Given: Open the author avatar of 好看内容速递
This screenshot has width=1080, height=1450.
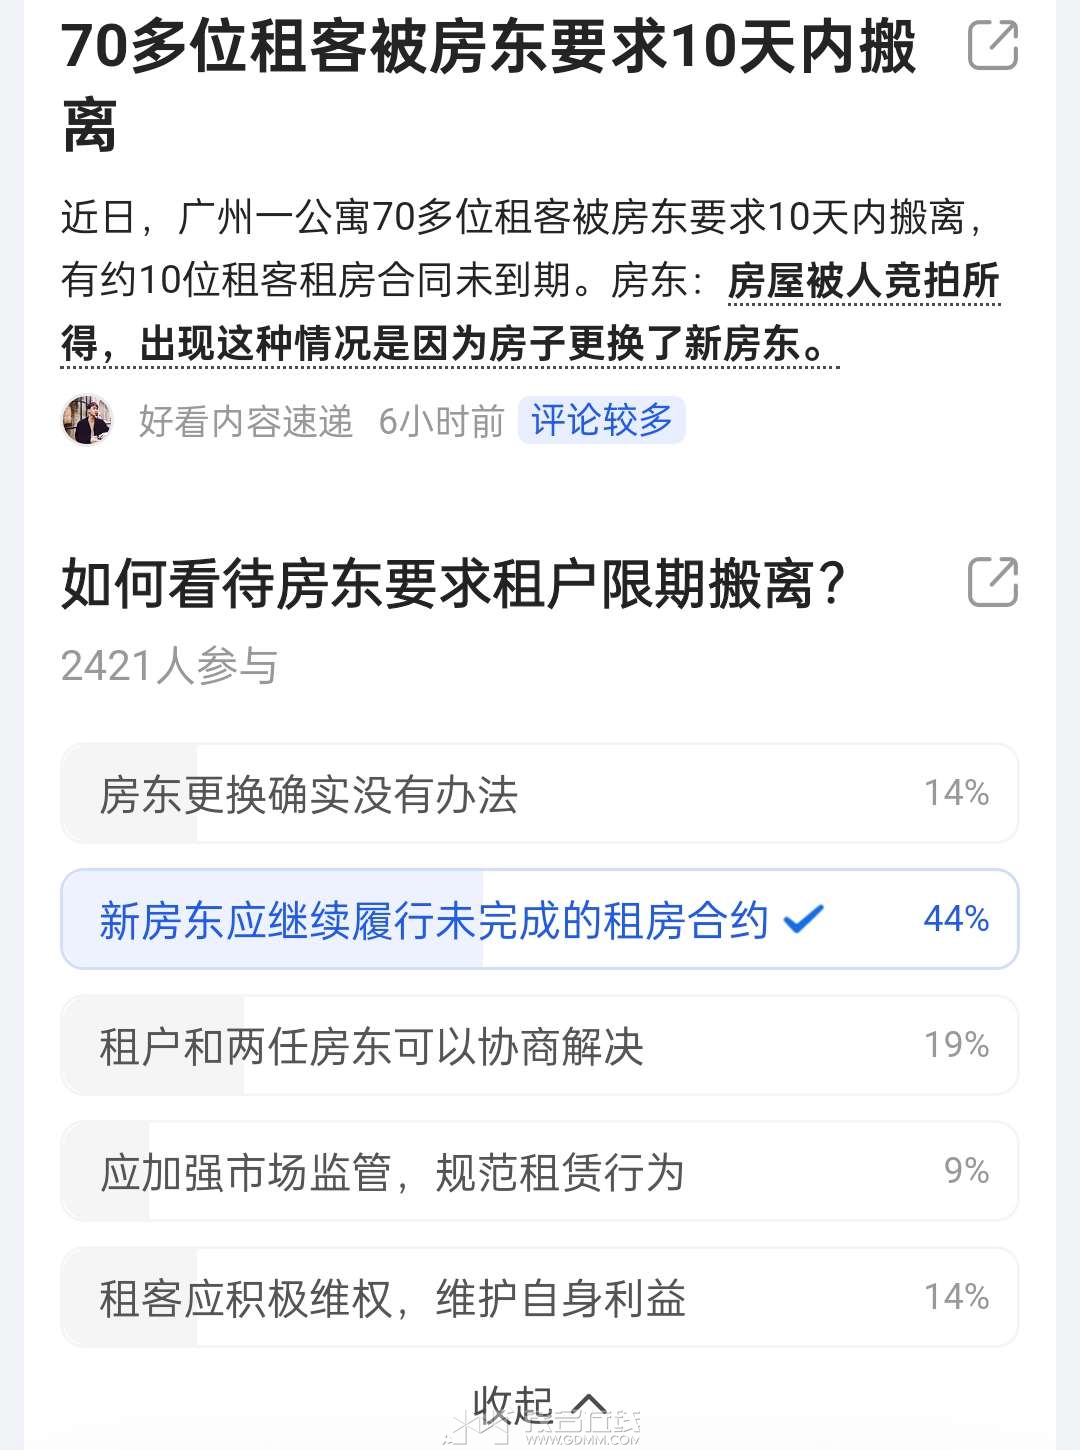Looking at the screenshot, I should pos(87,420).
